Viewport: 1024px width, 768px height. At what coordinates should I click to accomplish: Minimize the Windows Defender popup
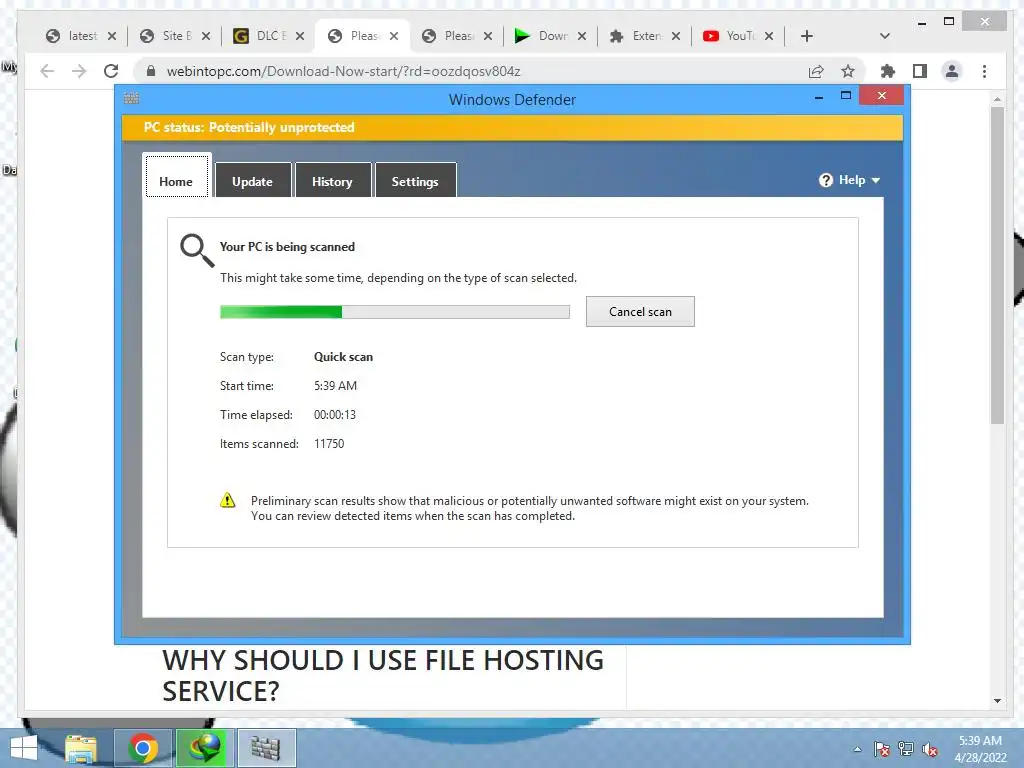coord(819,96)
